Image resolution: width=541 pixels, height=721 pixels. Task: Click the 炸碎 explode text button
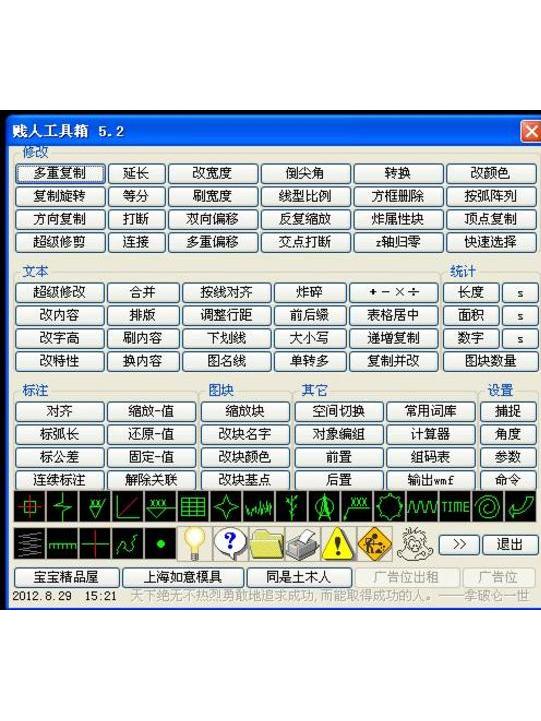(310, 292)
